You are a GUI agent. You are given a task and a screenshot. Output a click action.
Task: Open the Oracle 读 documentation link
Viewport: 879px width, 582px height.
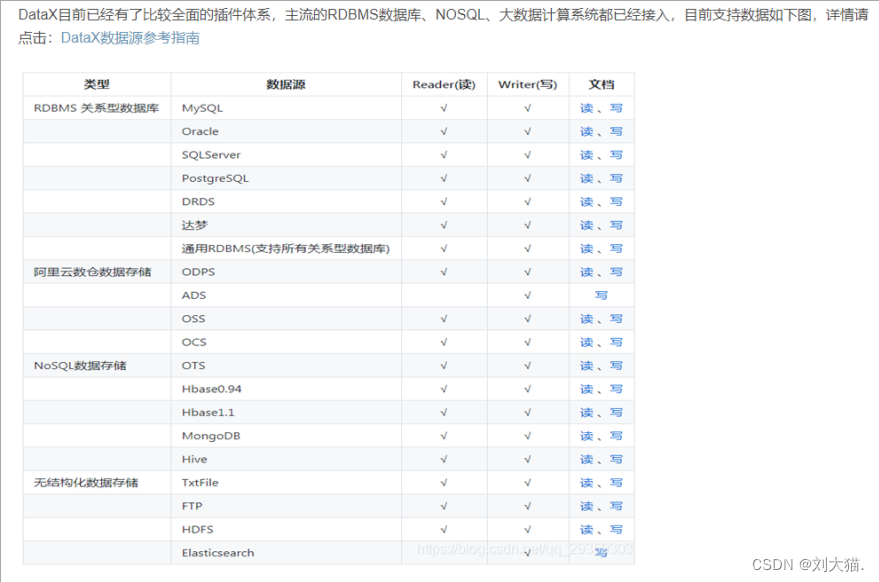[x=585, y=131]
